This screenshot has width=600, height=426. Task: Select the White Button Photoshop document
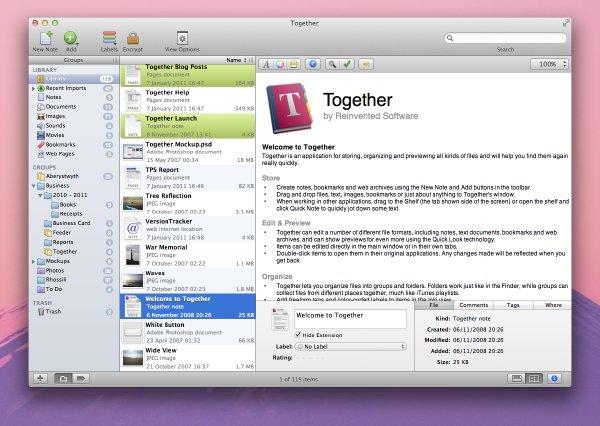point(188,333)
